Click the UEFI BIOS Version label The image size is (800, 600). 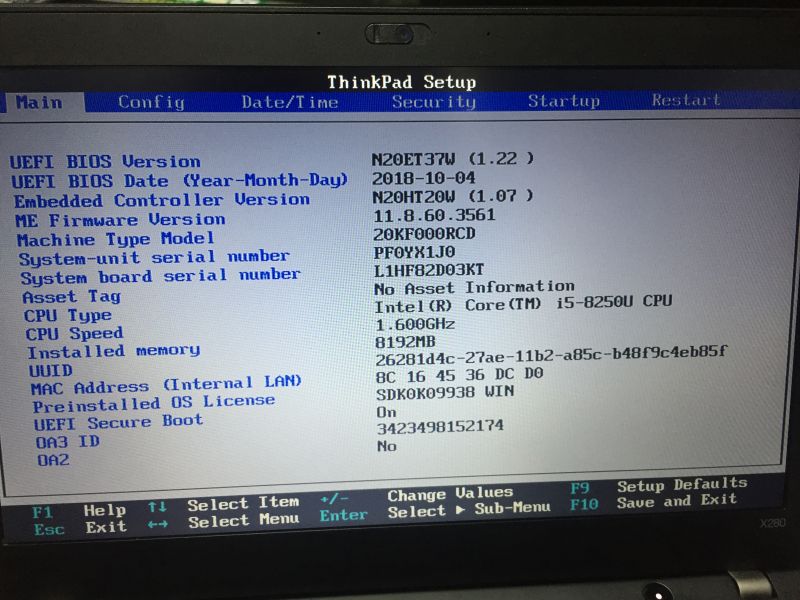105,161
